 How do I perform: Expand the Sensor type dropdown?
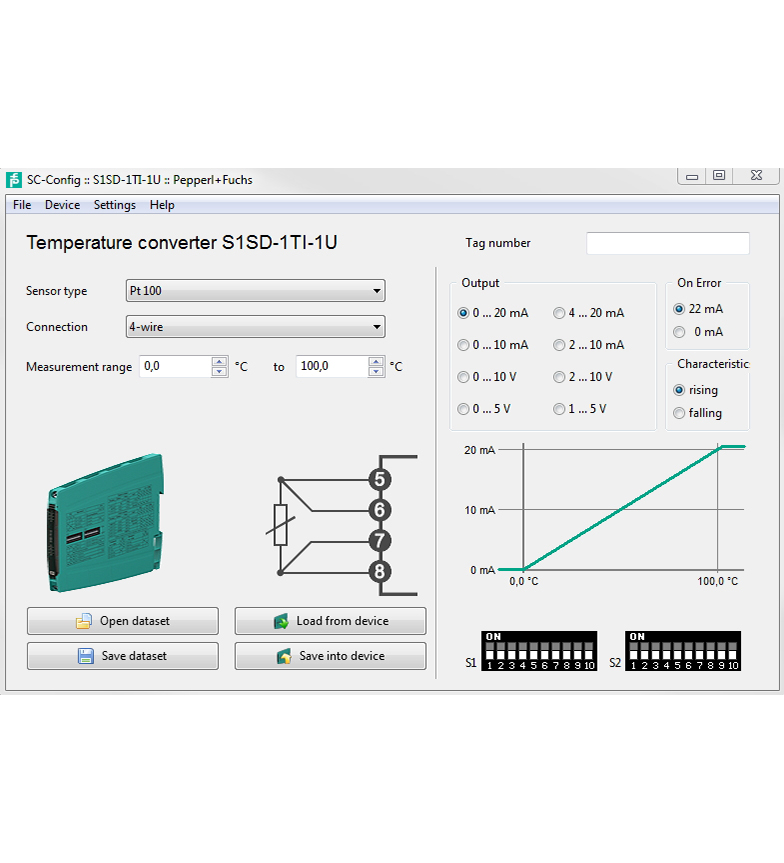click(376, 291)
